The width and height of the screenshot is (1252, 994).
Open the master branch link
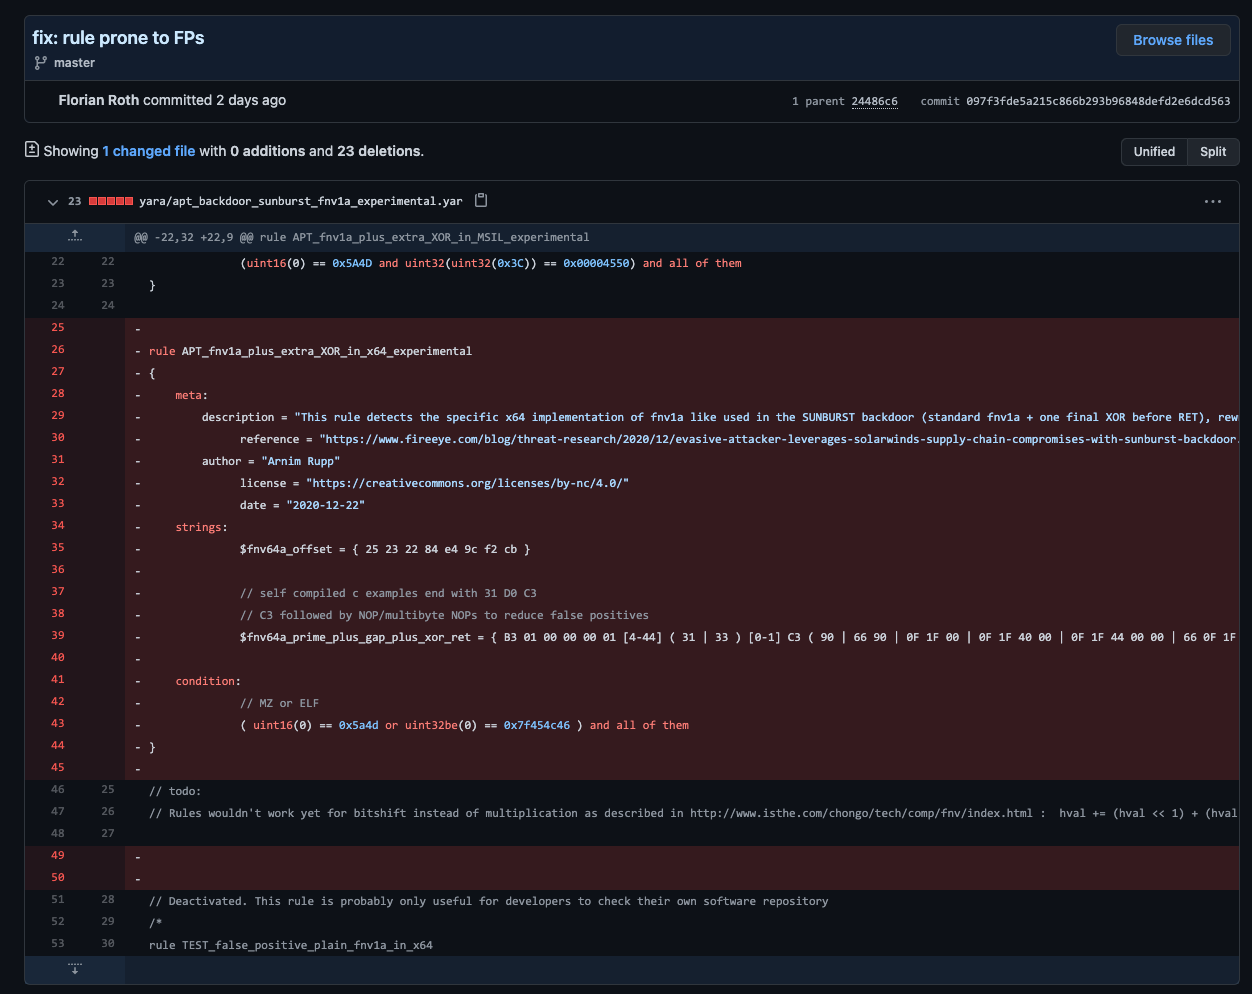(74, 63)
